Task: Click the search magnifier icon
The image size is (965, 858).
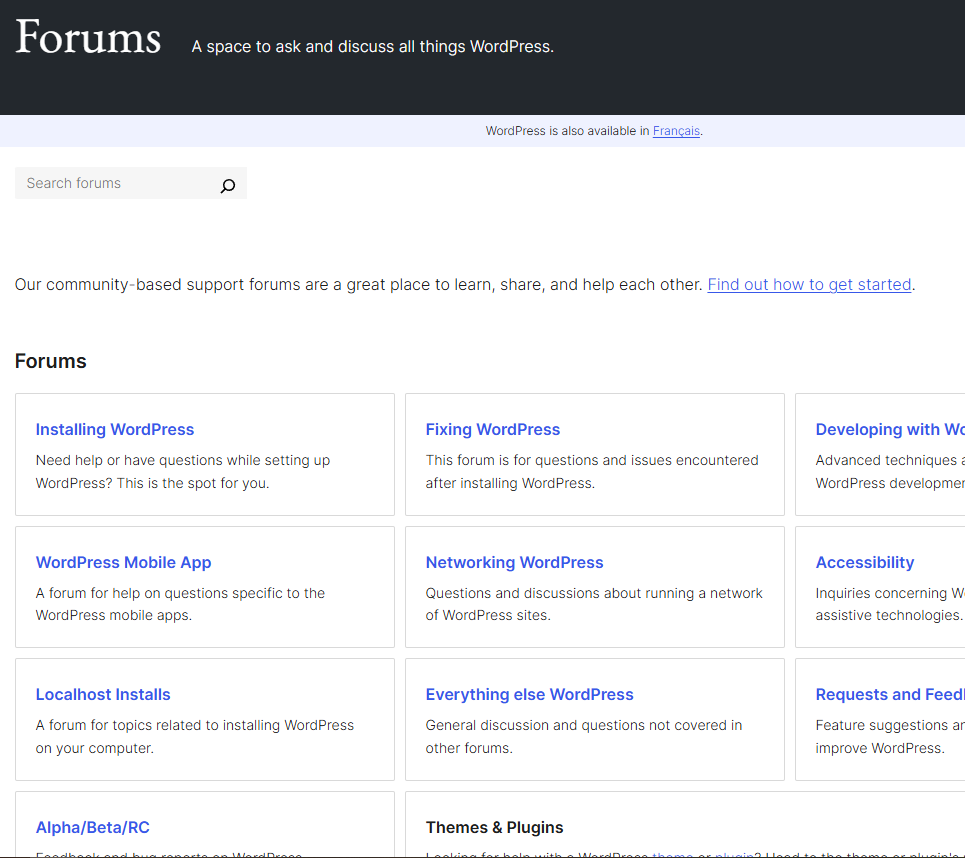Action: click(228, 185)
